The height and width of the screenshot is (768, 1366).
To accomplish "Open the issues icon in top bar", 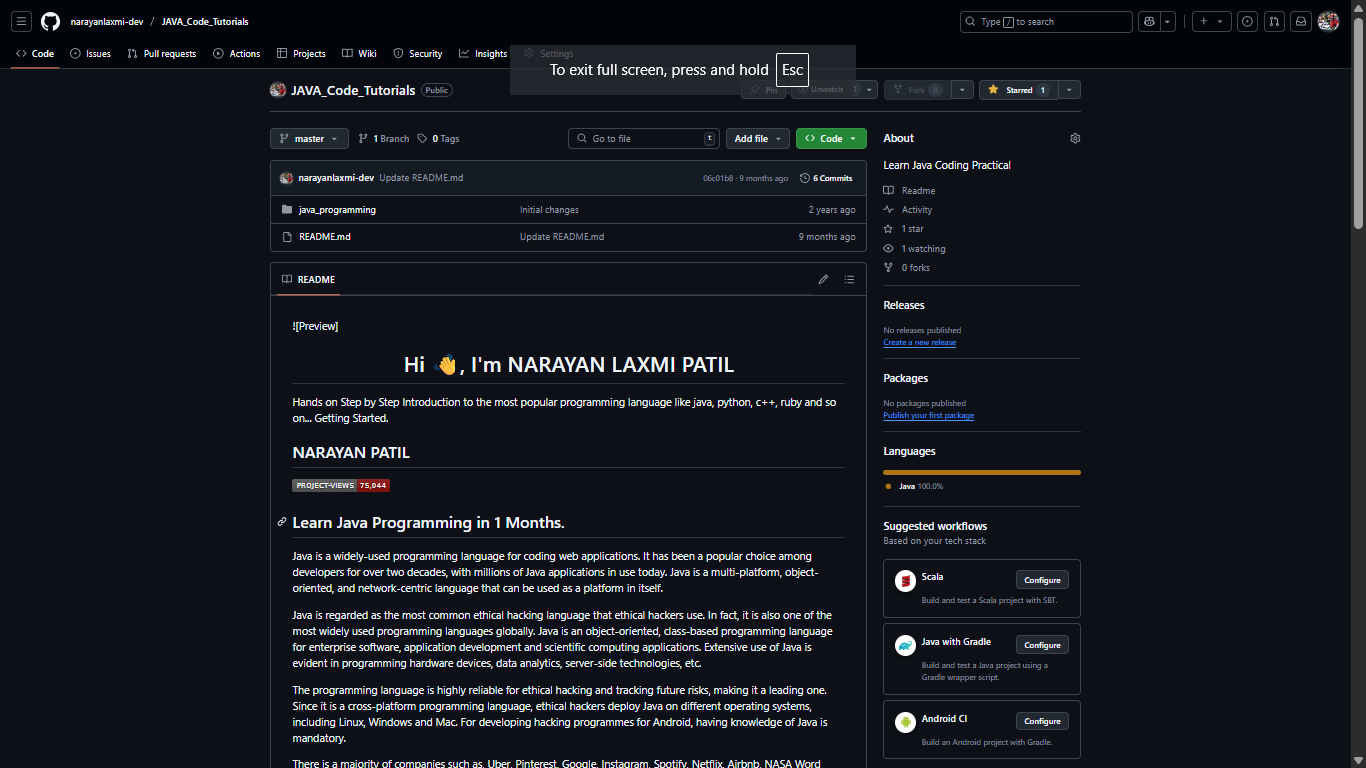I will [x=1247, y=21].
